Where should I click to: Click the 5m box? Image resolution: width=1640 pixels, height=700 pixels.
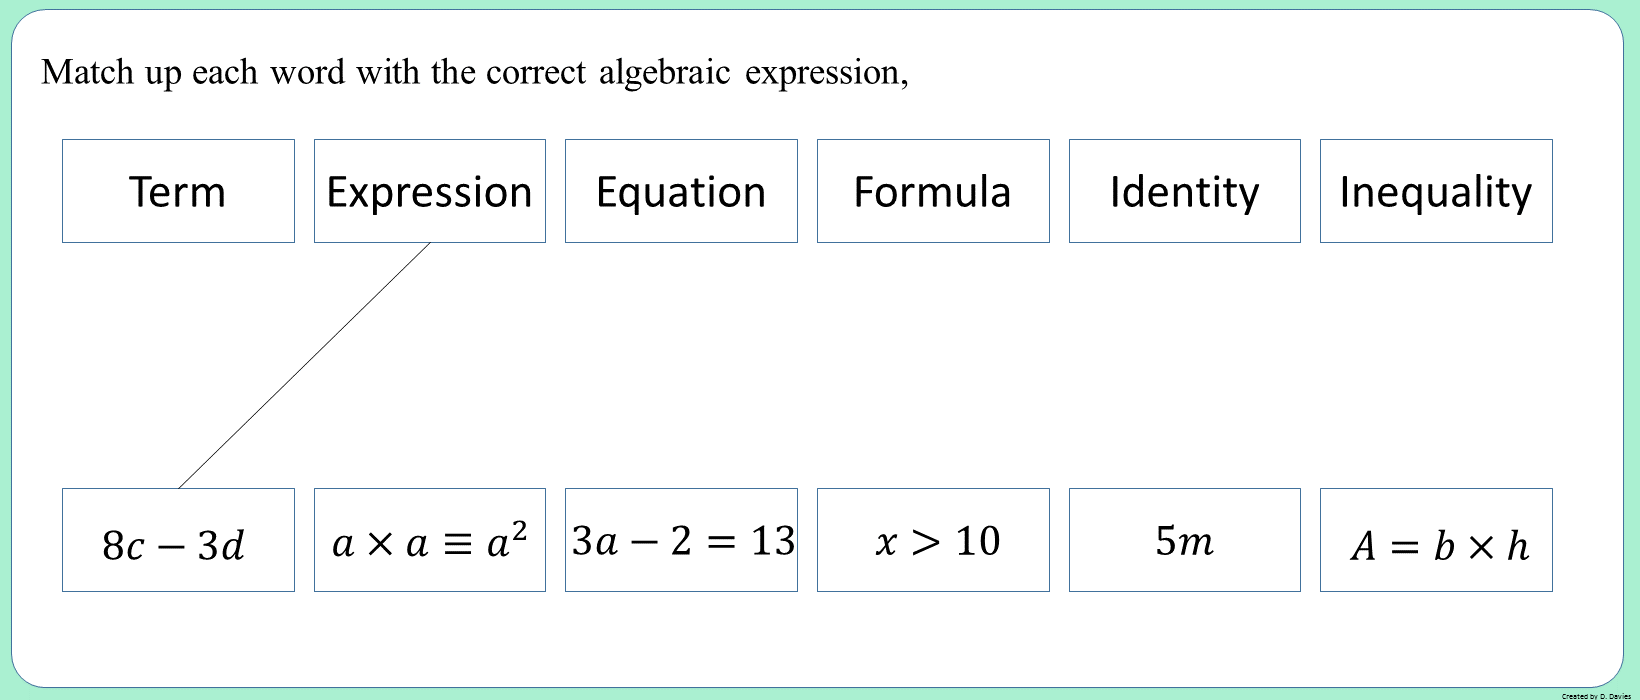[x=1185, y=540]
